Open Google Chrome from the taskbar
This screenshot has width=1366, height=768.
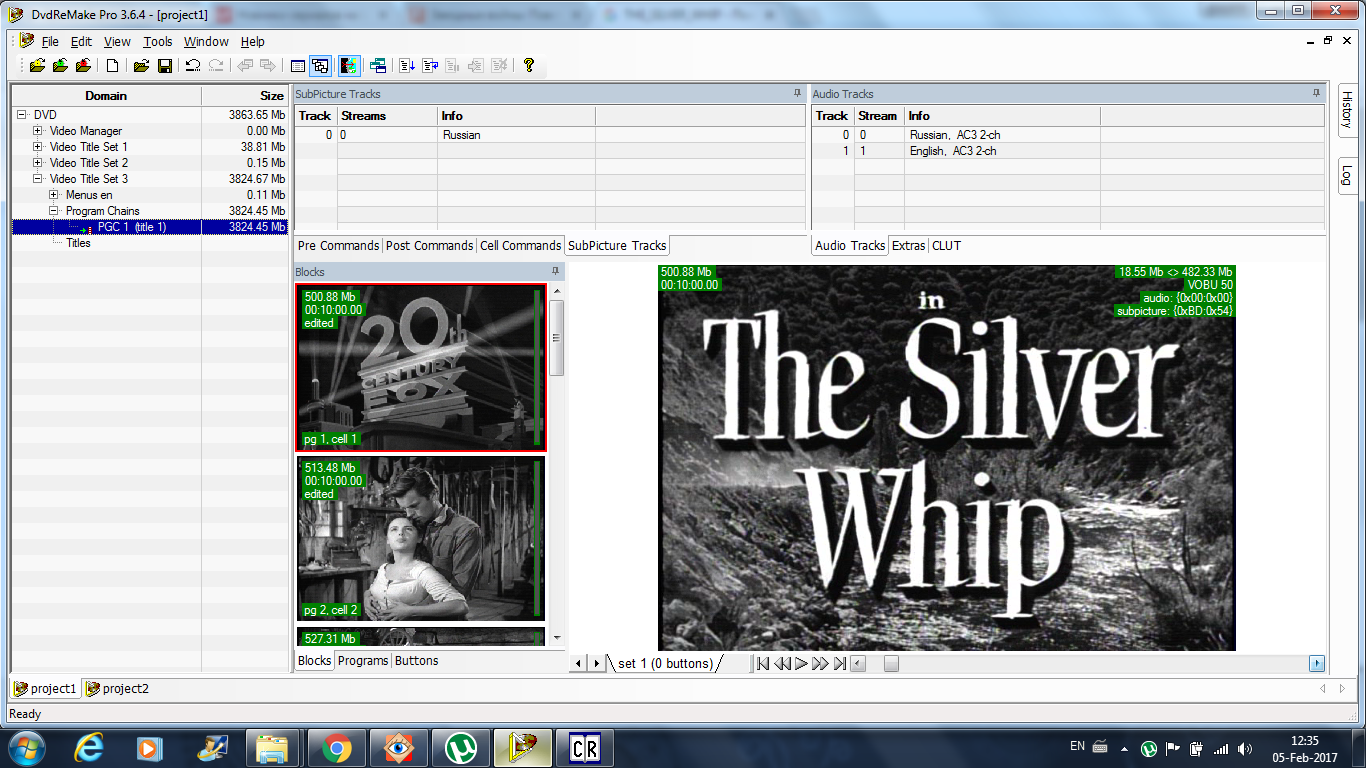[x=337, y=748]
